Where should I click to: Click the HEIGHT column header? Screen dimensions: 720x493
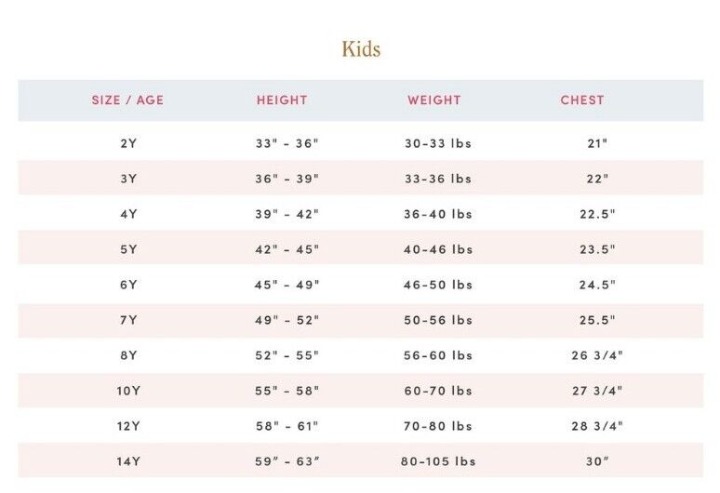(282, 100)
